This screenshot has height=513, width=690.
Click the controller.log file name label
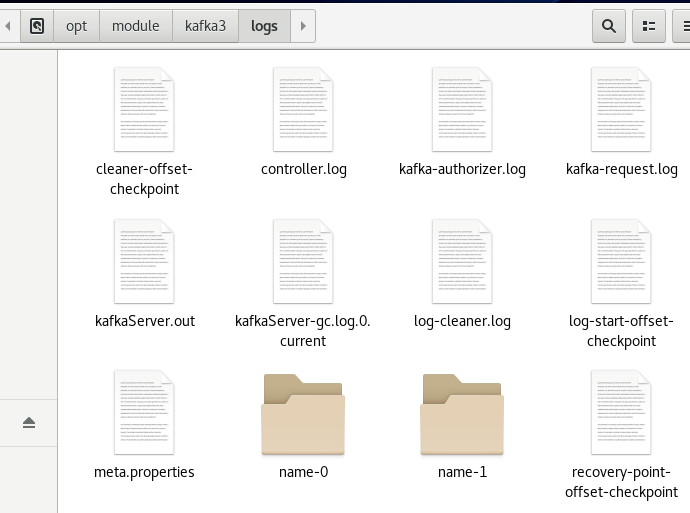pos(304,169)
